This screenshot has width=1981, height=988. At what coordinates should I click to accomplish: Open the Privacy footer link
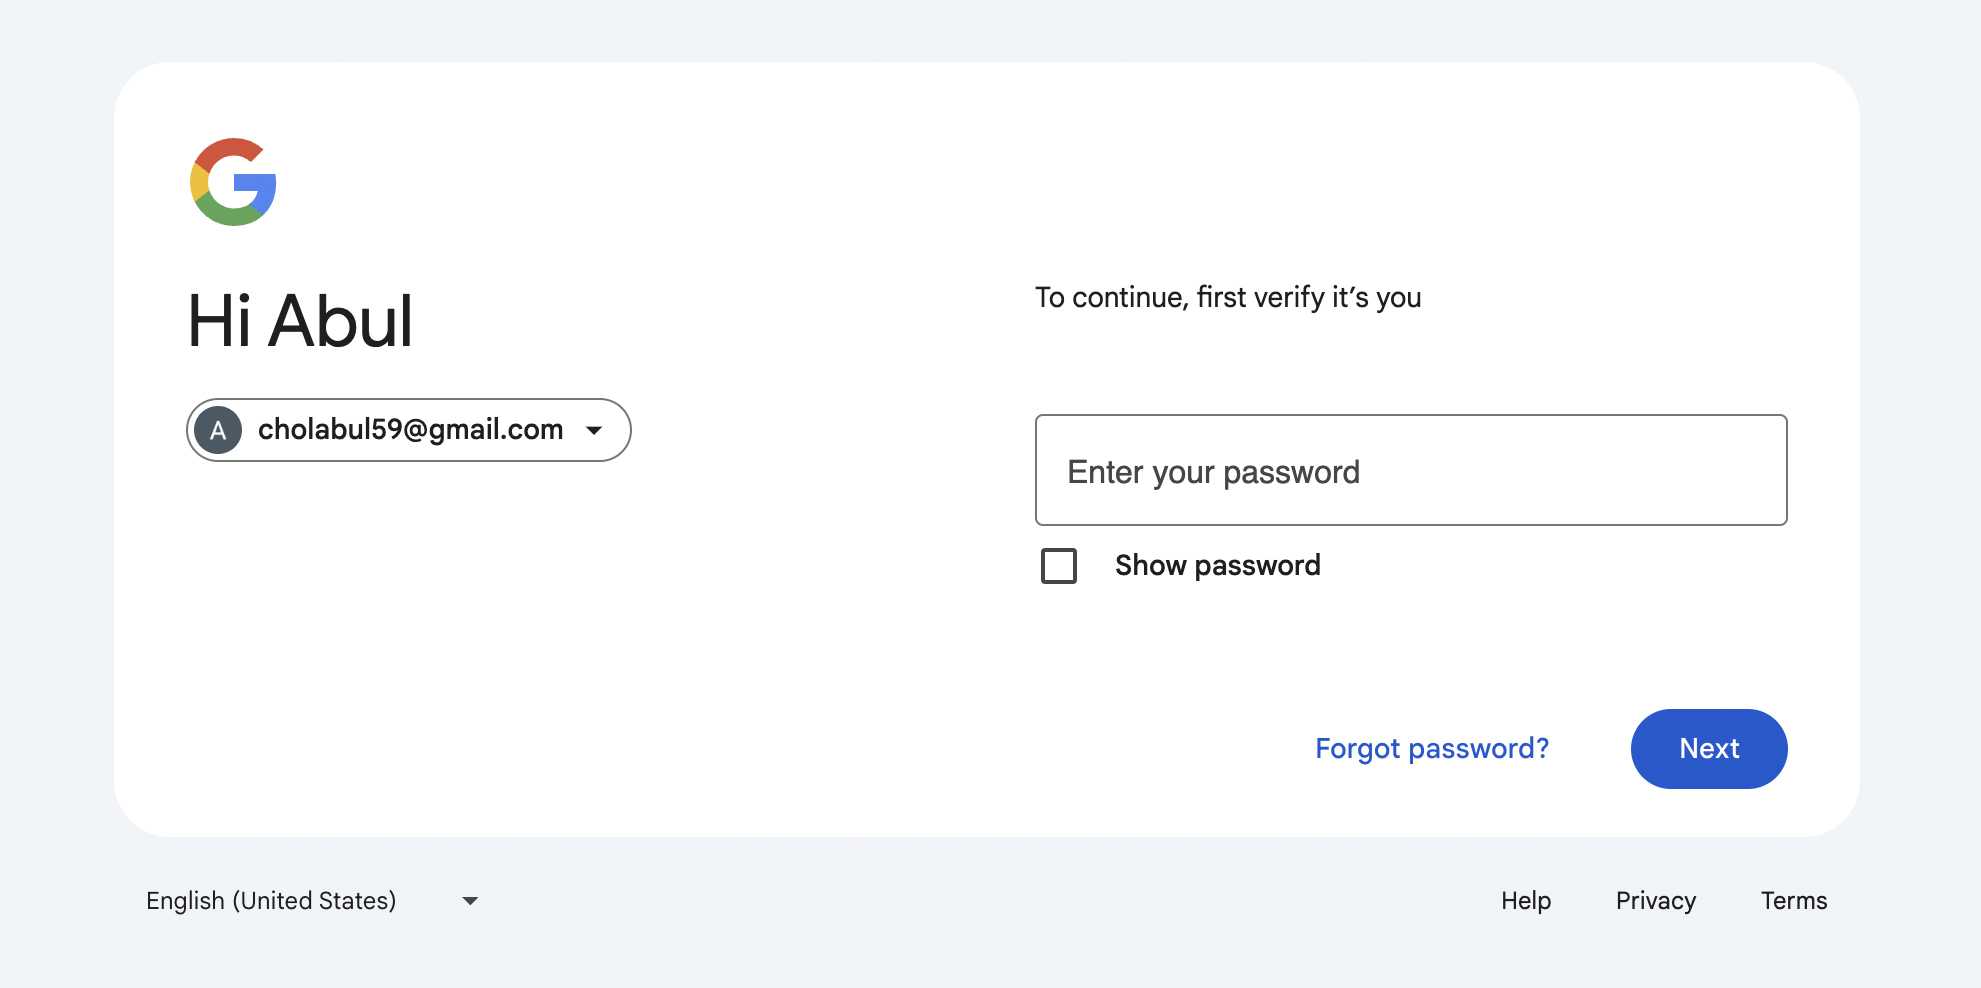[x=1655, y=901]
